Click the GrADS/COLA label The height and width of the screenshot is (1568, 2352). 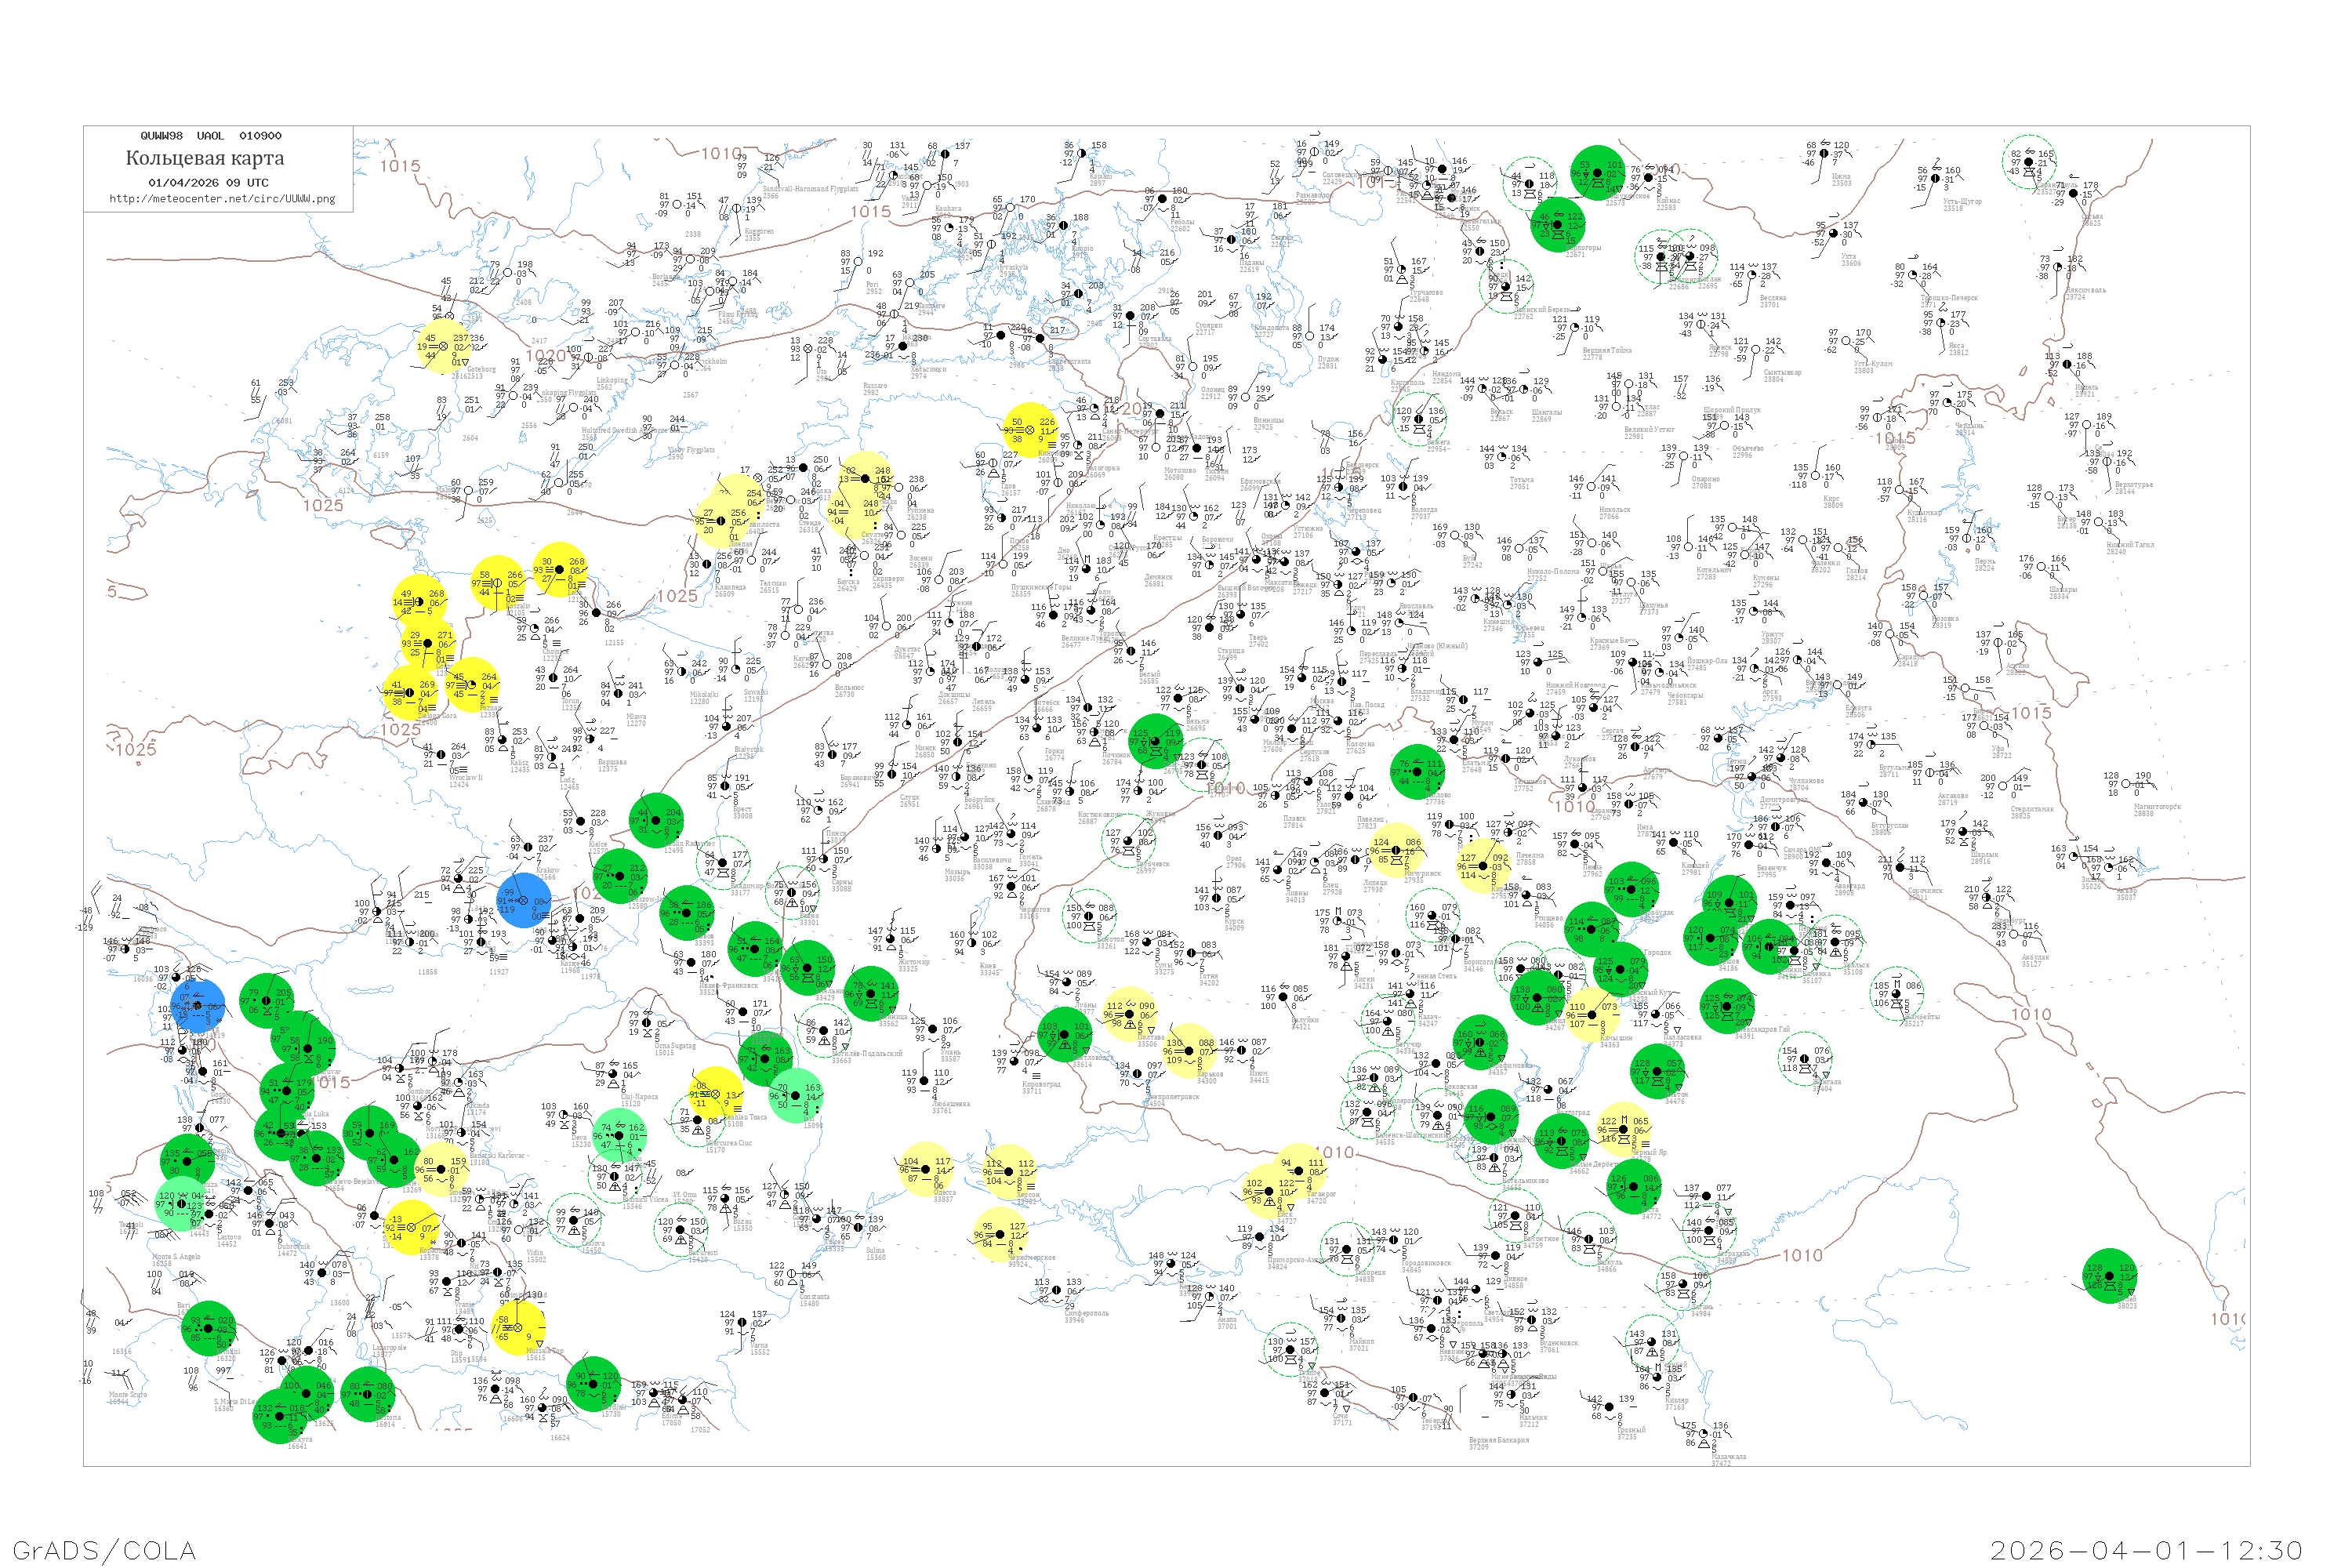tap(104, 1550)
